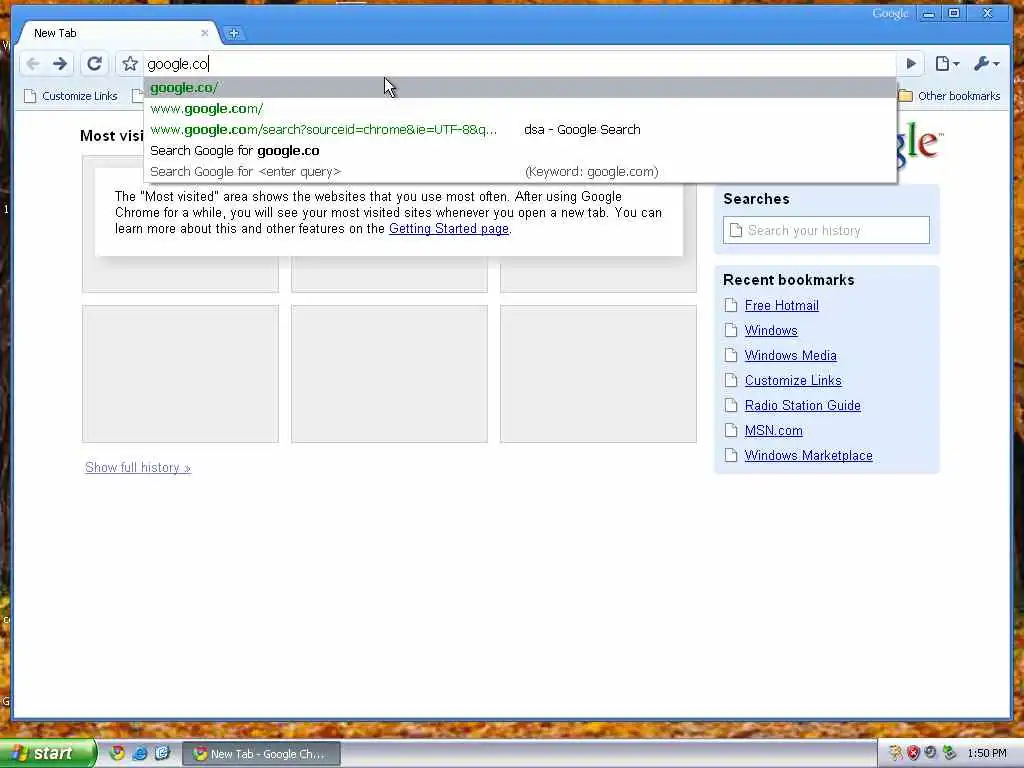1024x768 pixels.
Task: Select New Tab - Google Chrome taskbar button
Action: coord(261,754)
